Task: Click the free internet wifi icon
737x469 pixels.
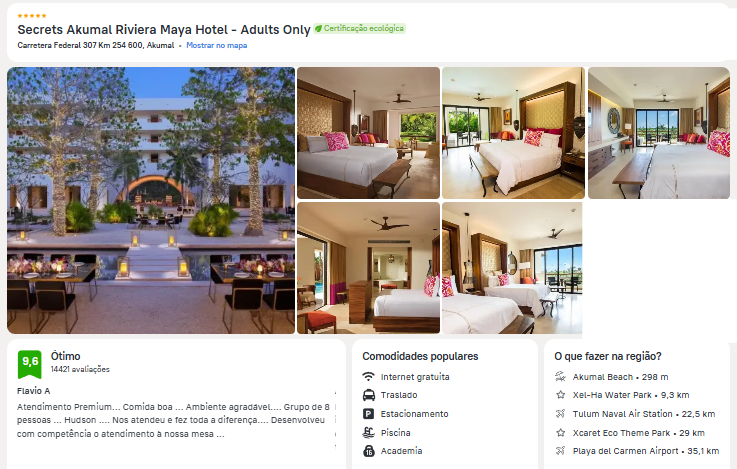Action: [368, 377]
